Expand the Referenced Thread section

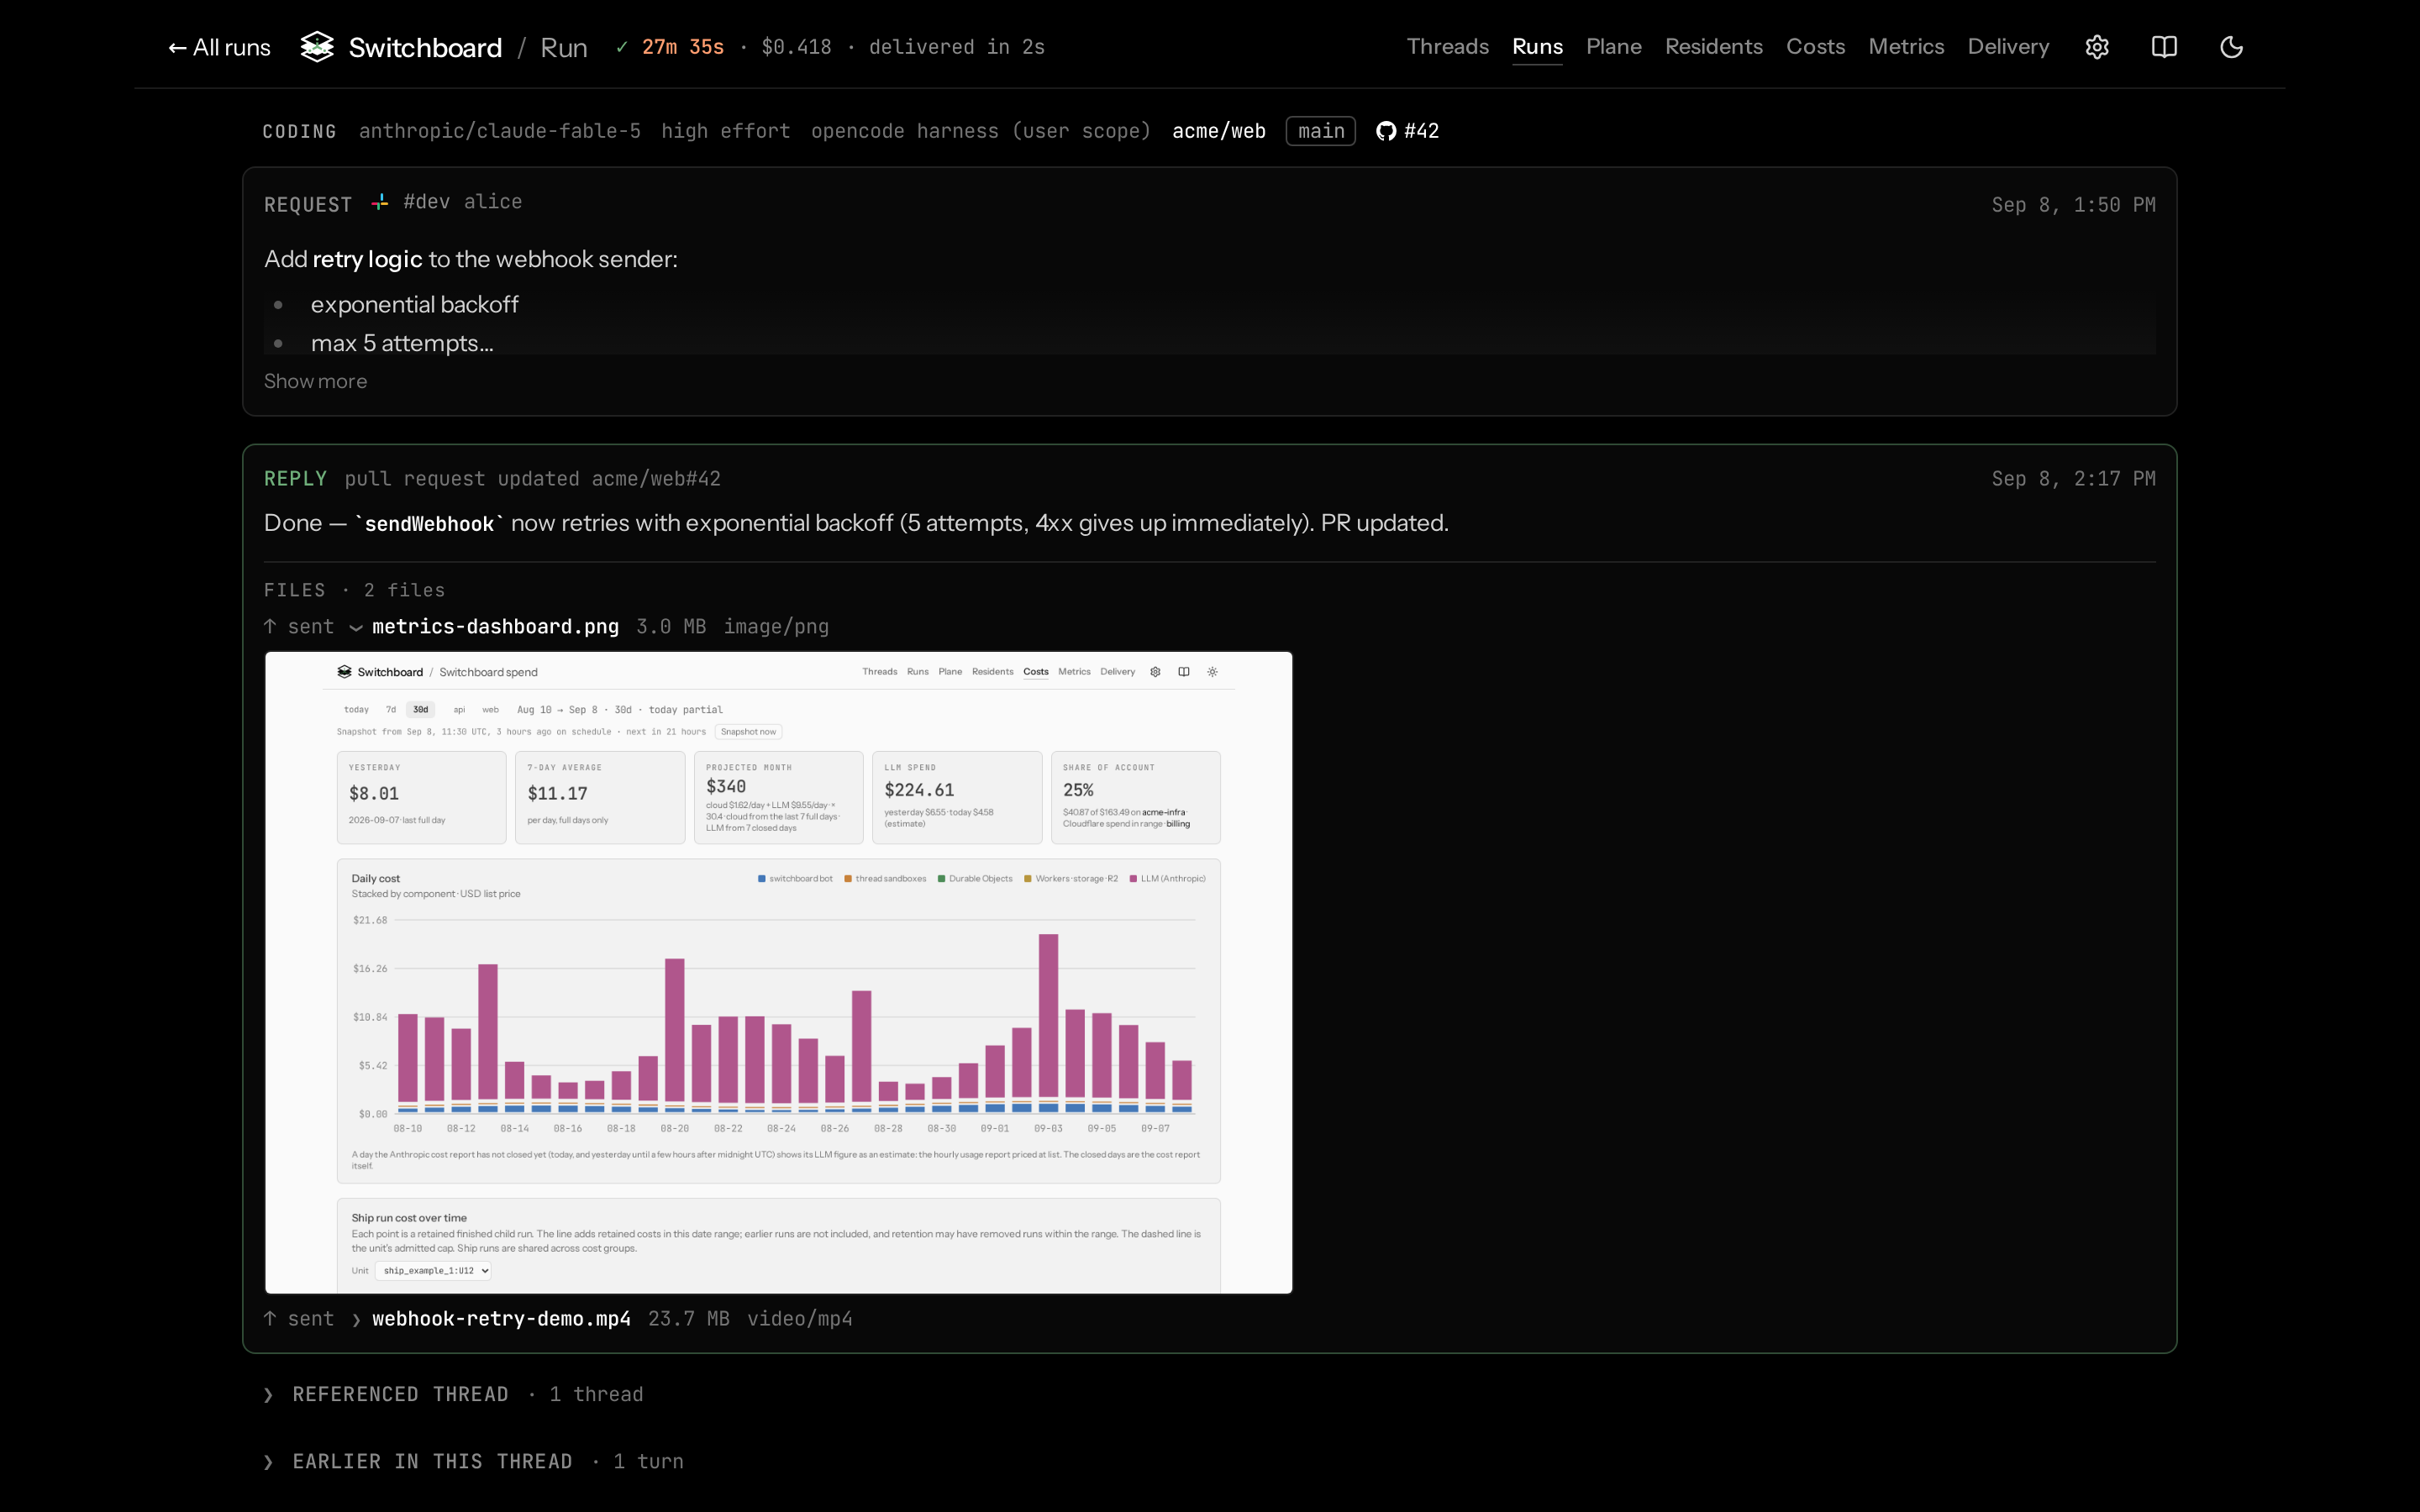[x=453, y=1394]
